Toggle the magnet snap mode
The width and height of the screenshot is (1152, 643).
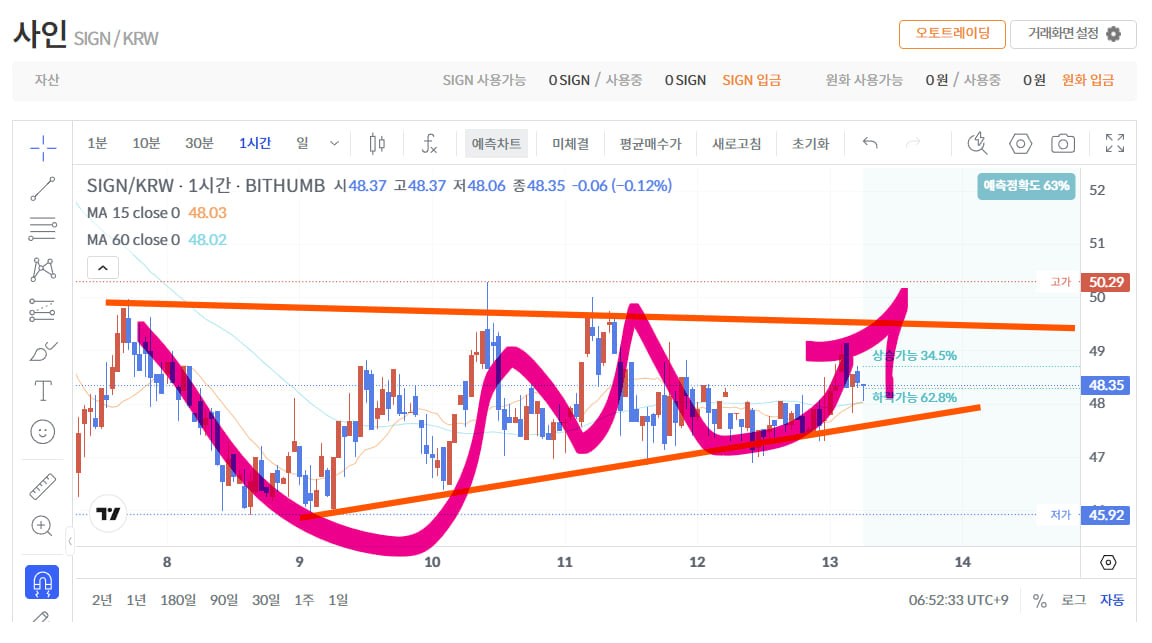tap(42, 582)
